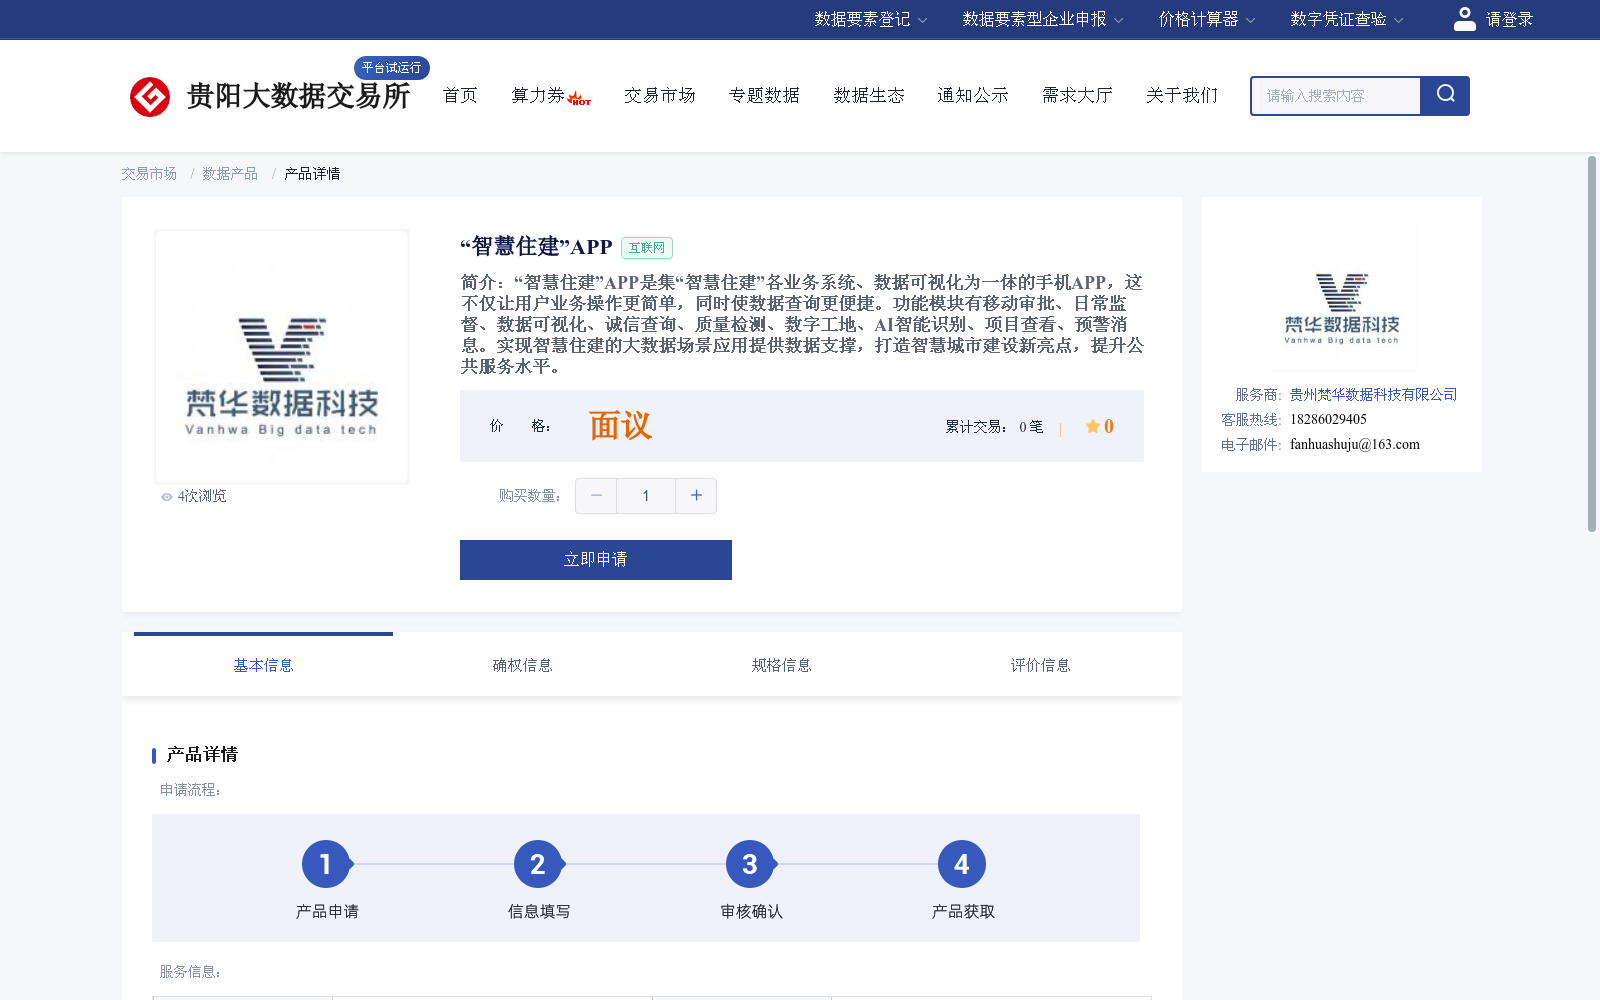Expand the 数据要素登记 dropdown
The image size is (1600, 1000).
(871, 19)
